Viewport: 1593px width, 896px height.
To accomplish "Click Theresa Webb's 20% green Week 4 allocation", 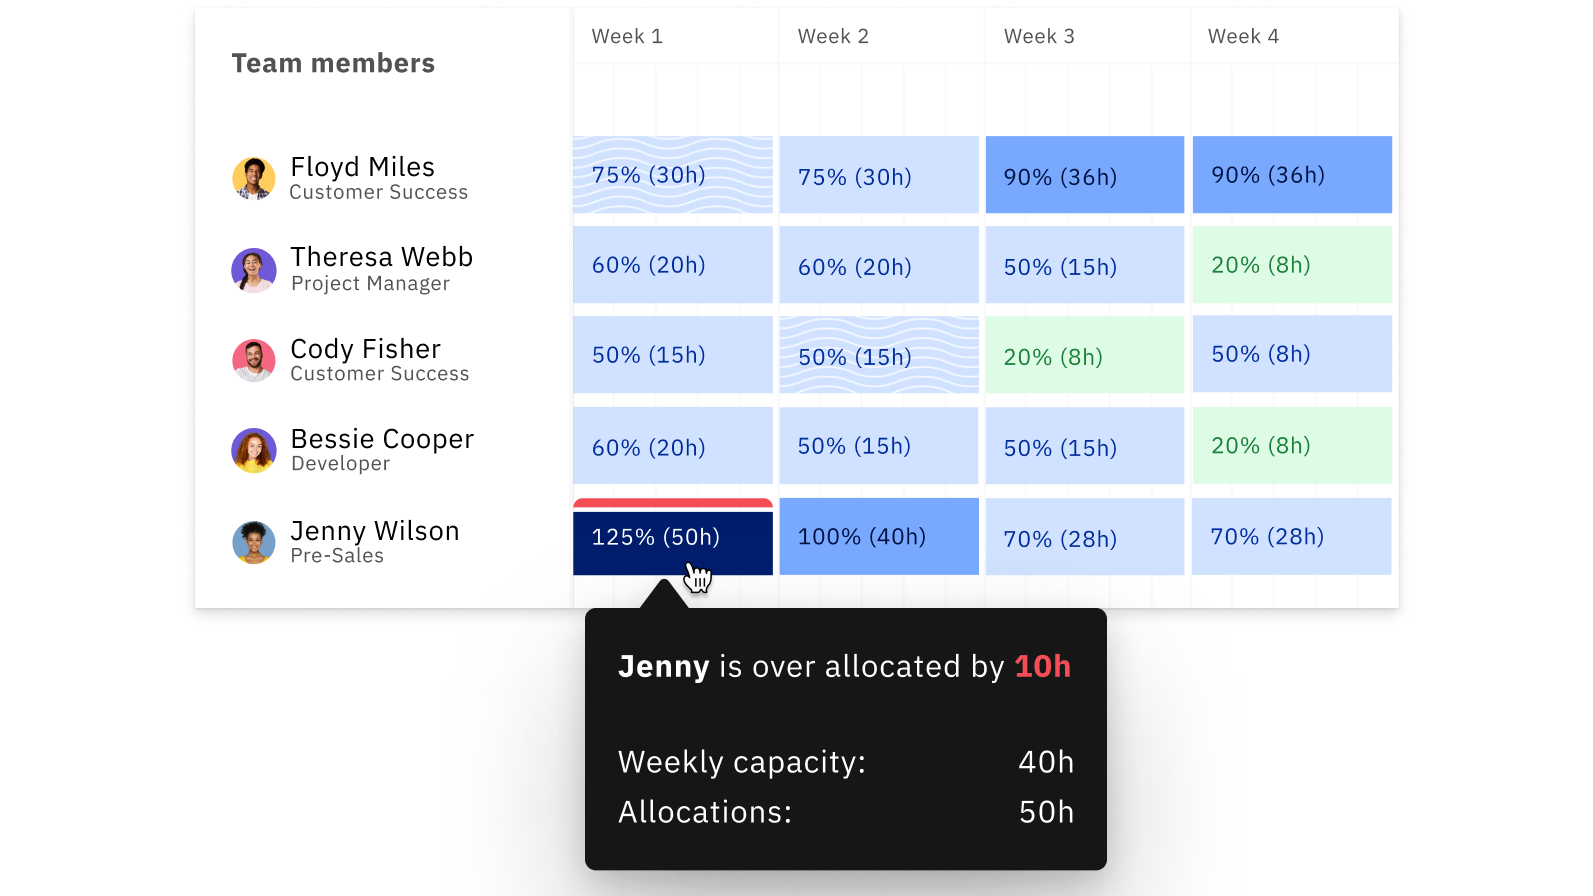I will (1291, 264).
